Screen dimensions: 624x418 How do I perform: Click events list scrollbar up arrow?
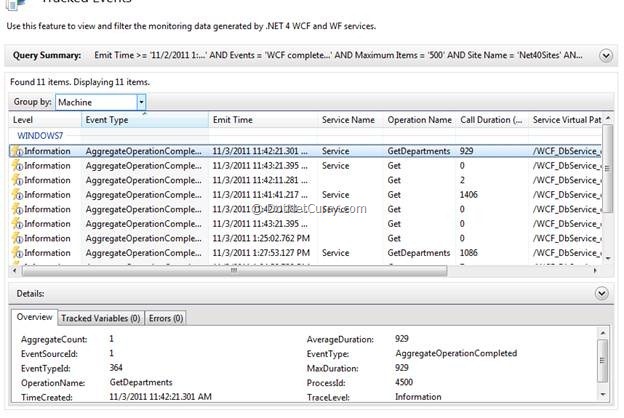point(608,118)
